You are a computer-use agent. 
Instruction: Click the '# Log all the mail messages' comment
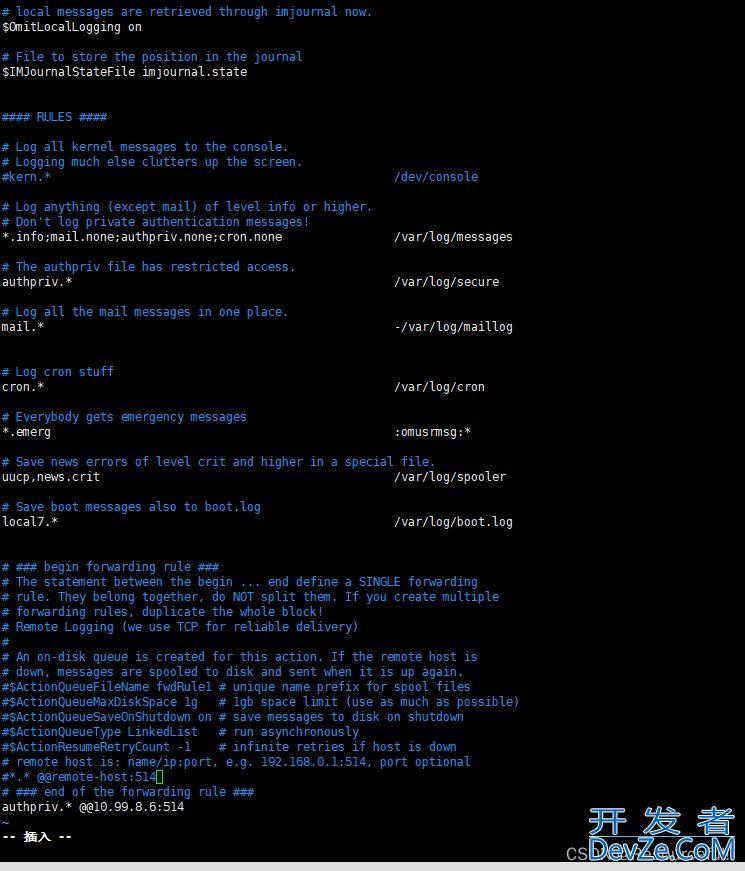click(x=145, y=312)
